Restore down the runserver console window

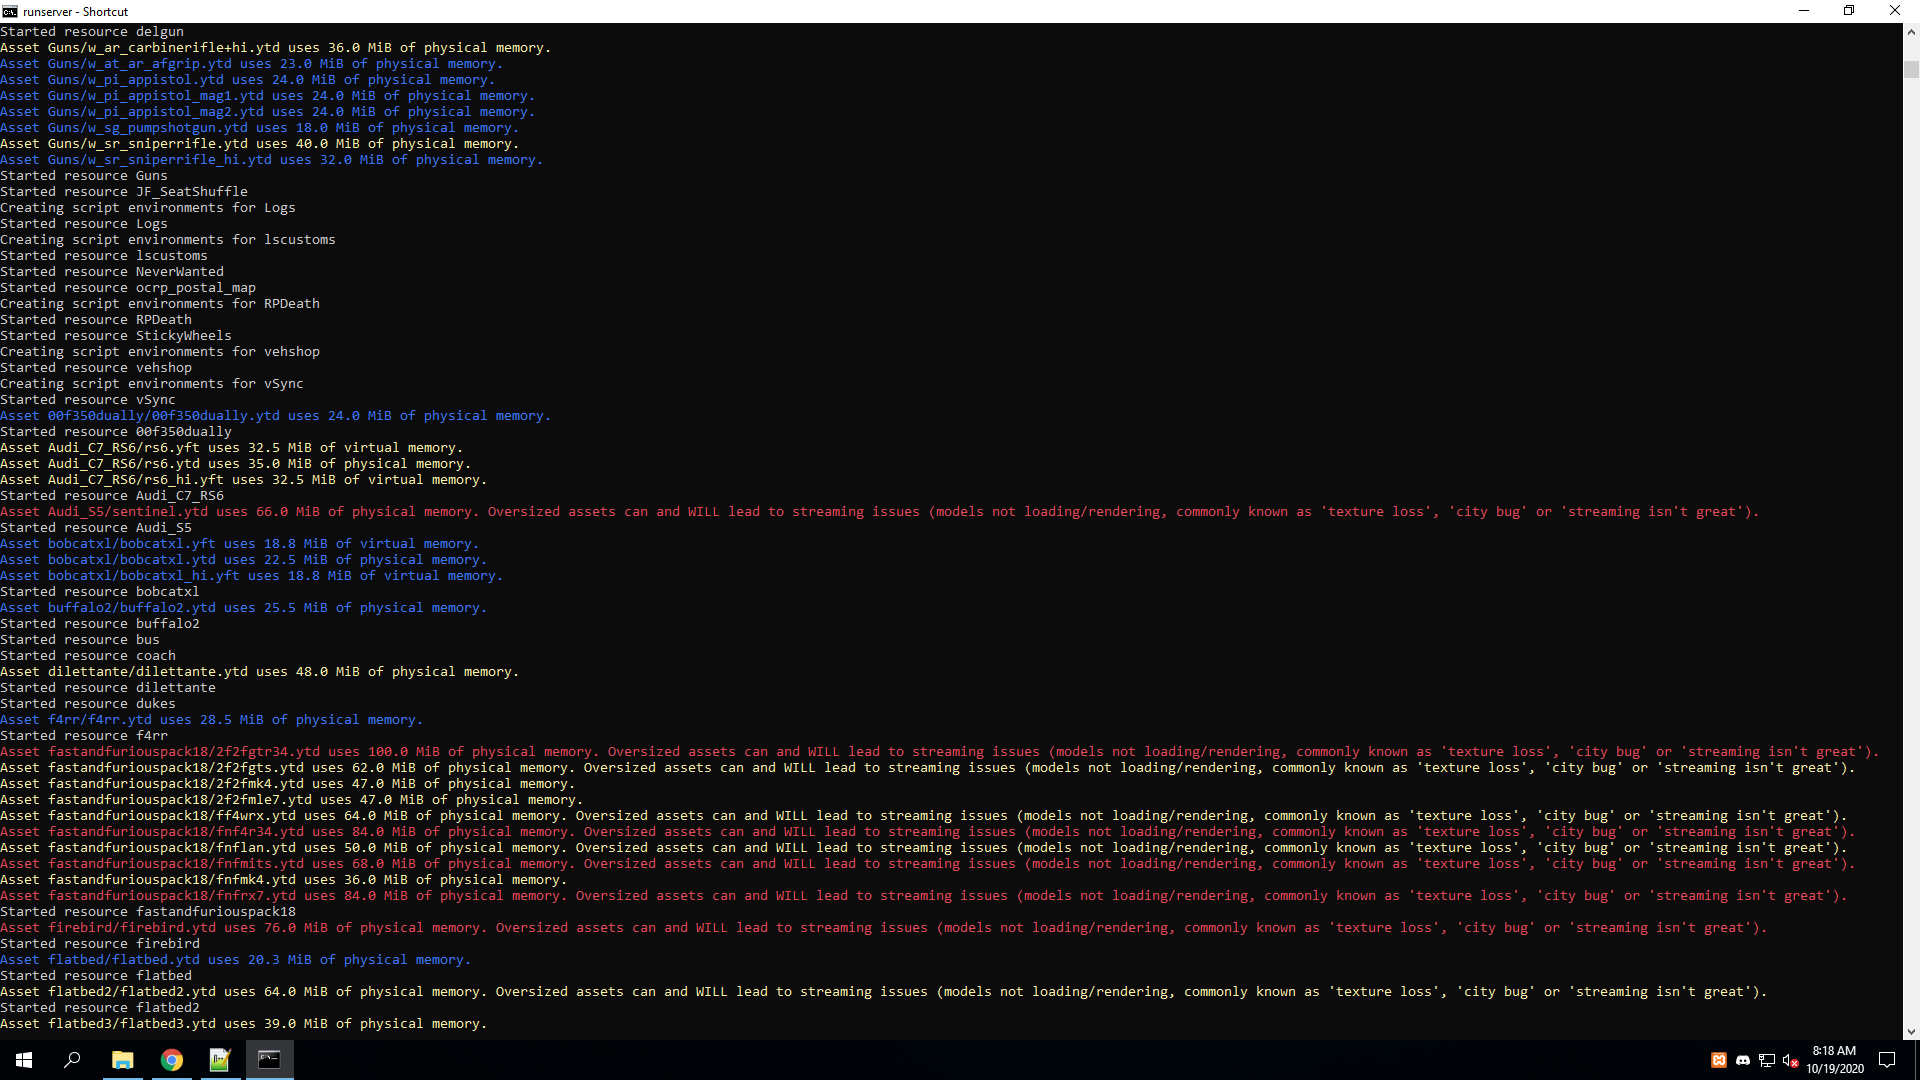coord(1849,11)
